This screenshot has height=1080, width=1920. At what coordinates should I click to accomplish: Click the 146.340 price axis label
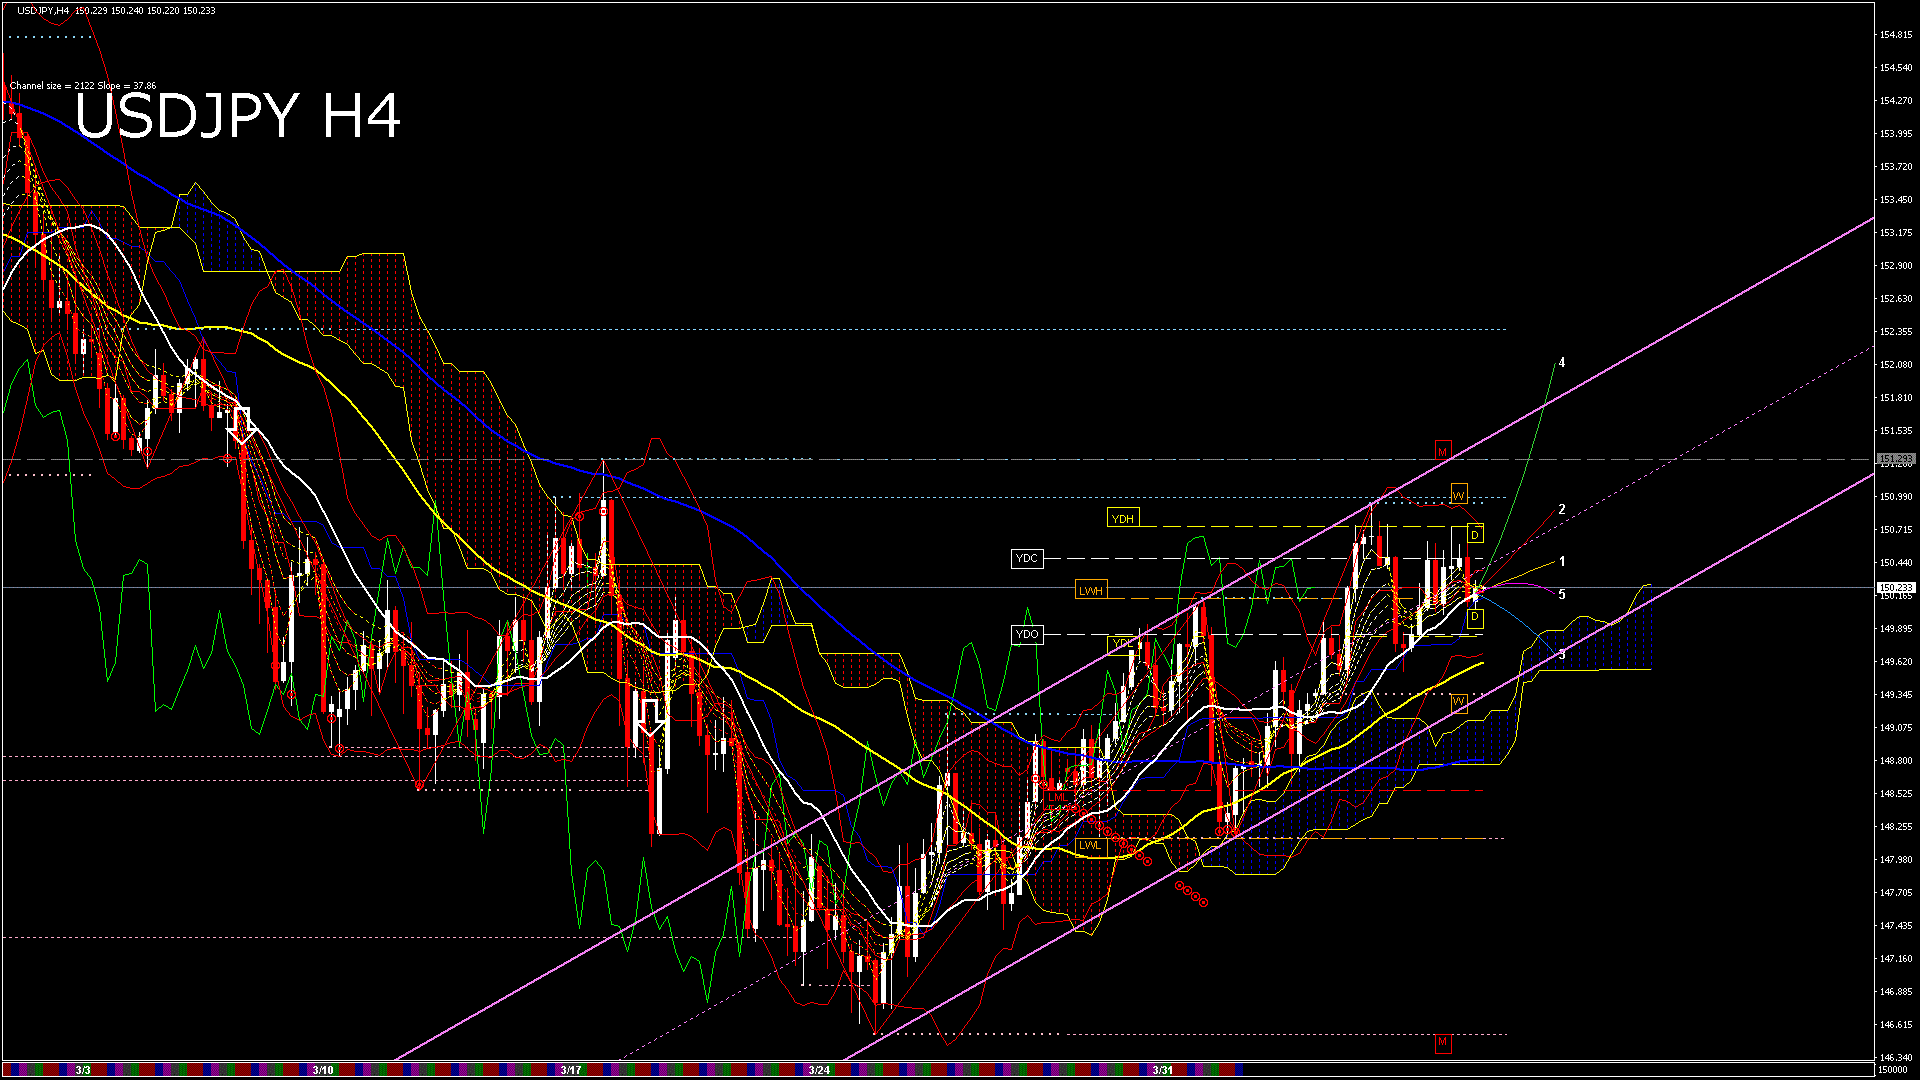click(1896, 1058)
